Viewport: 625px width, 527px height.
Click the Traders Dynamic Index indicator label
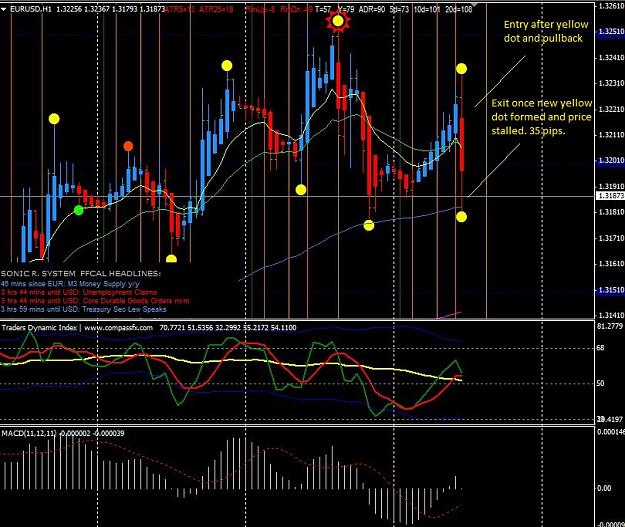pyautogui.click(x=39, y=328)
